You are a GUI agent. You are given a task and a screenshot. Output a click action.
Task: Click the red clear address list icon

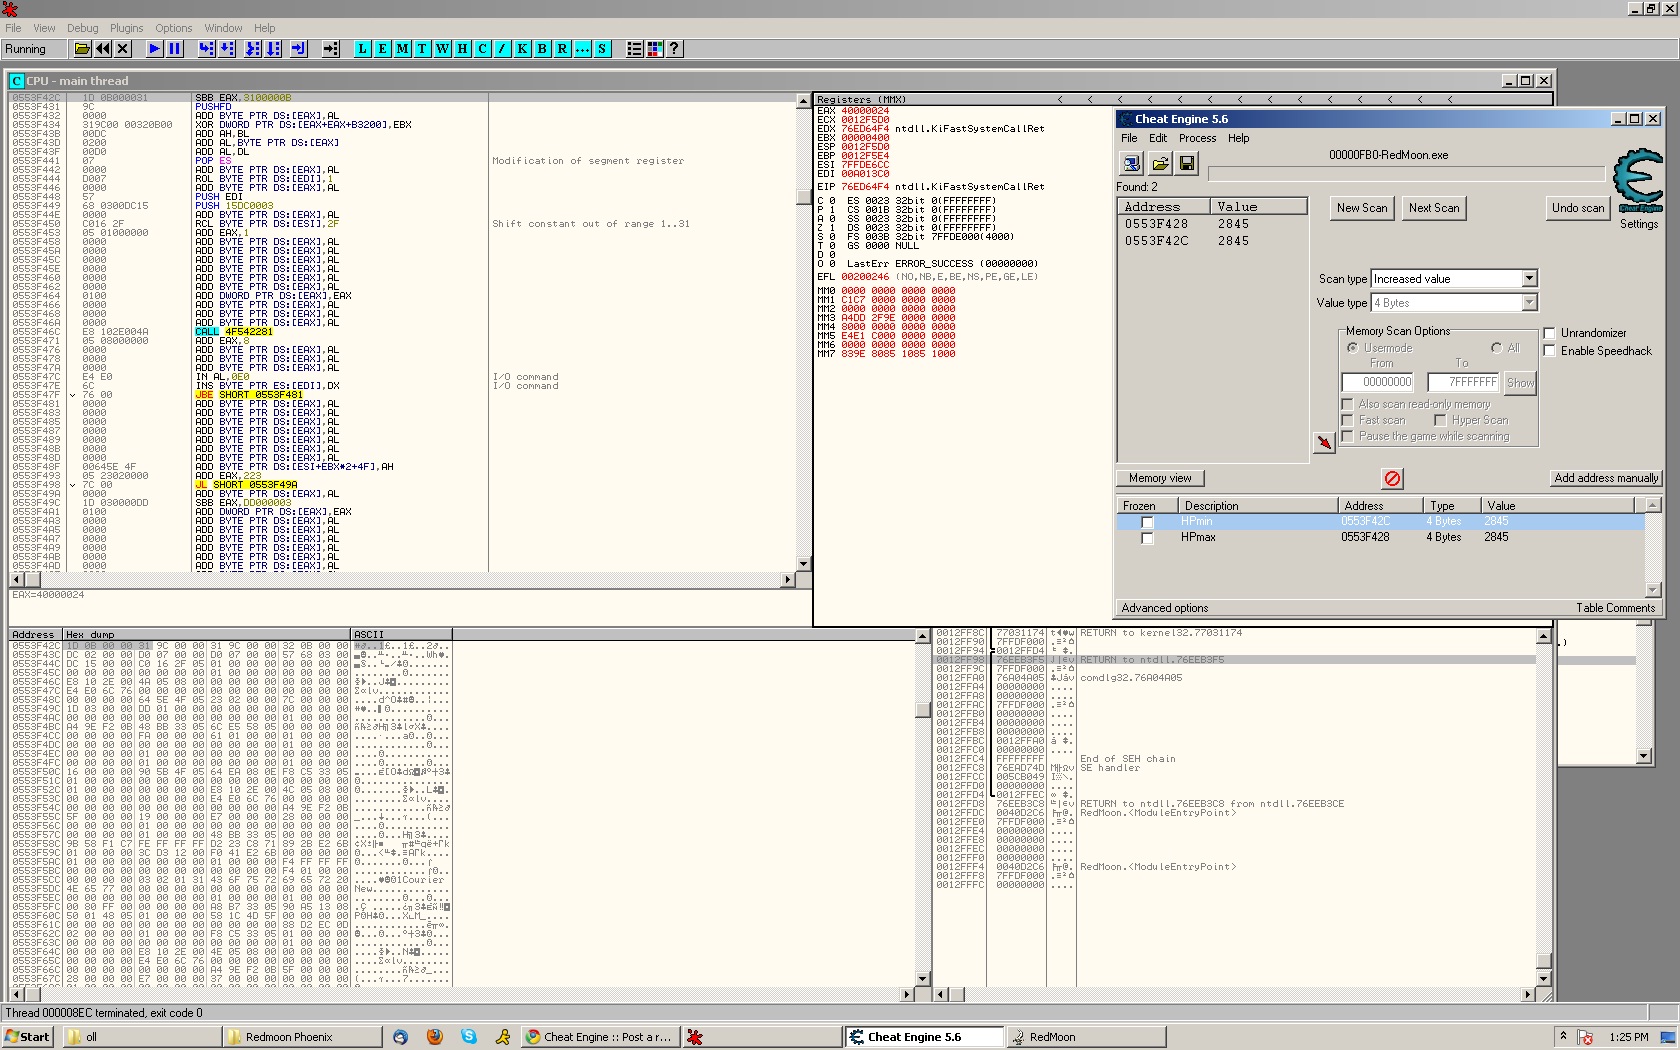tap(1392, 479)
